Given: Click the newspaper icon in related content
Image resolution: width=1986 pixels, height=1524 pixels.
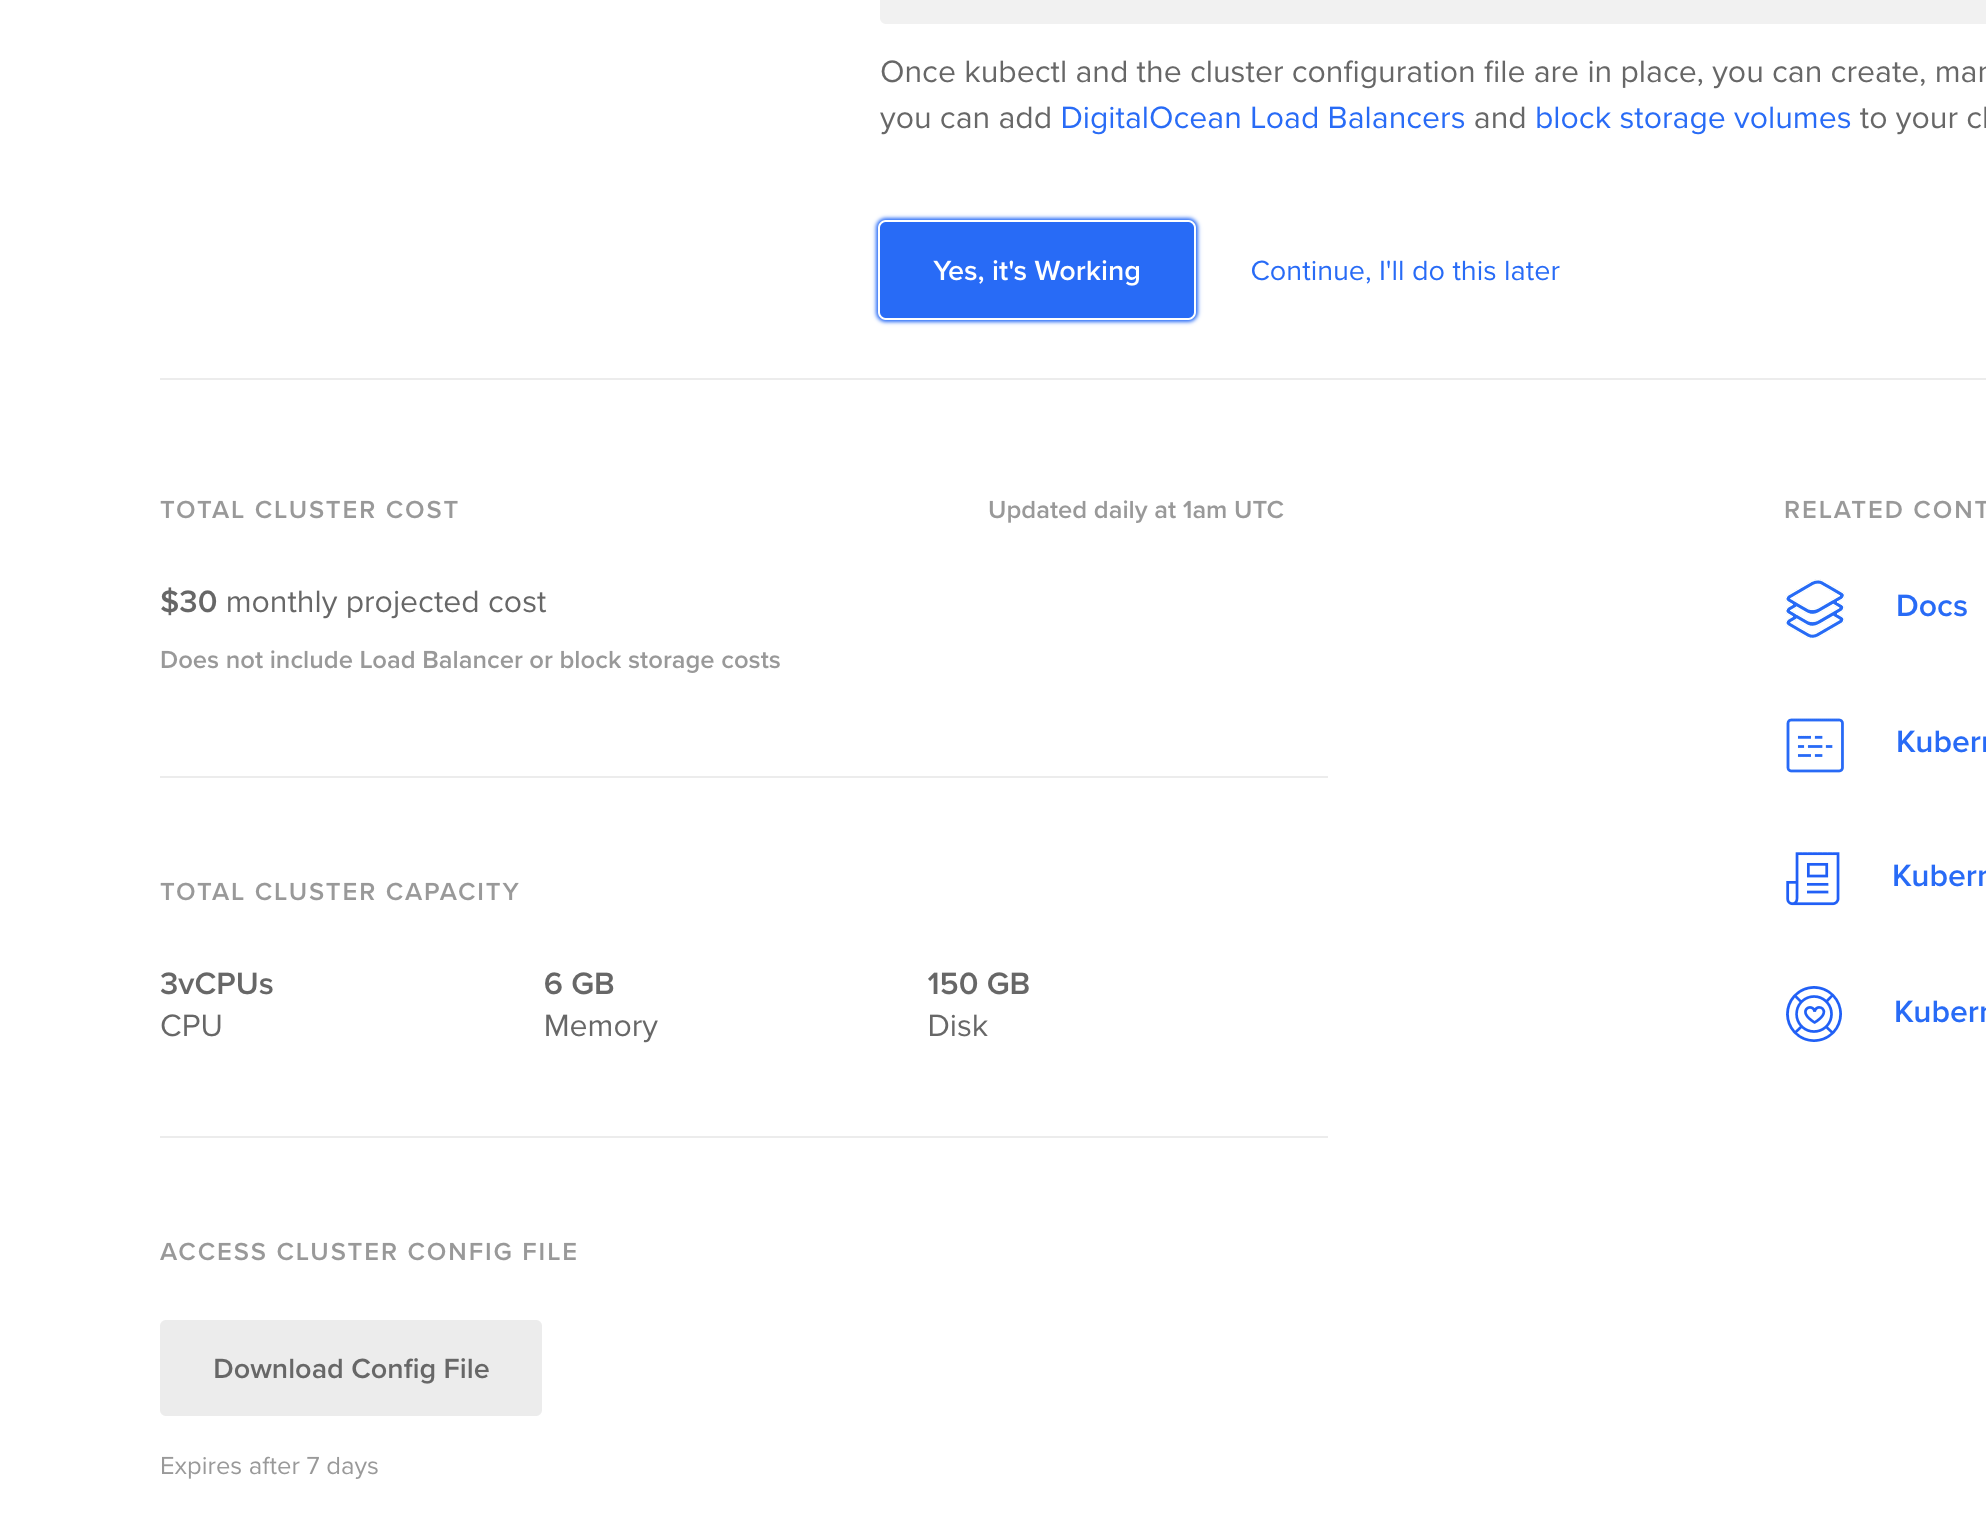Looking at the screenshot, I should 1813,878.
